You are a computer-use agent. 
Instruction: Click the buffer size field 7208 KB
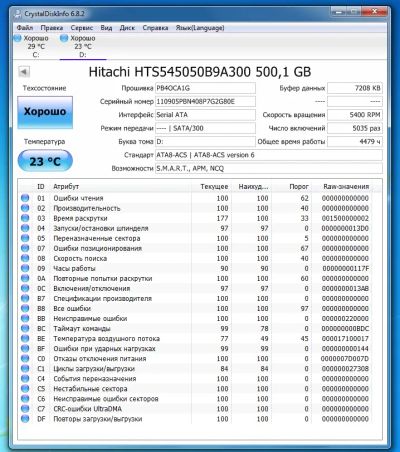point(355,88)
